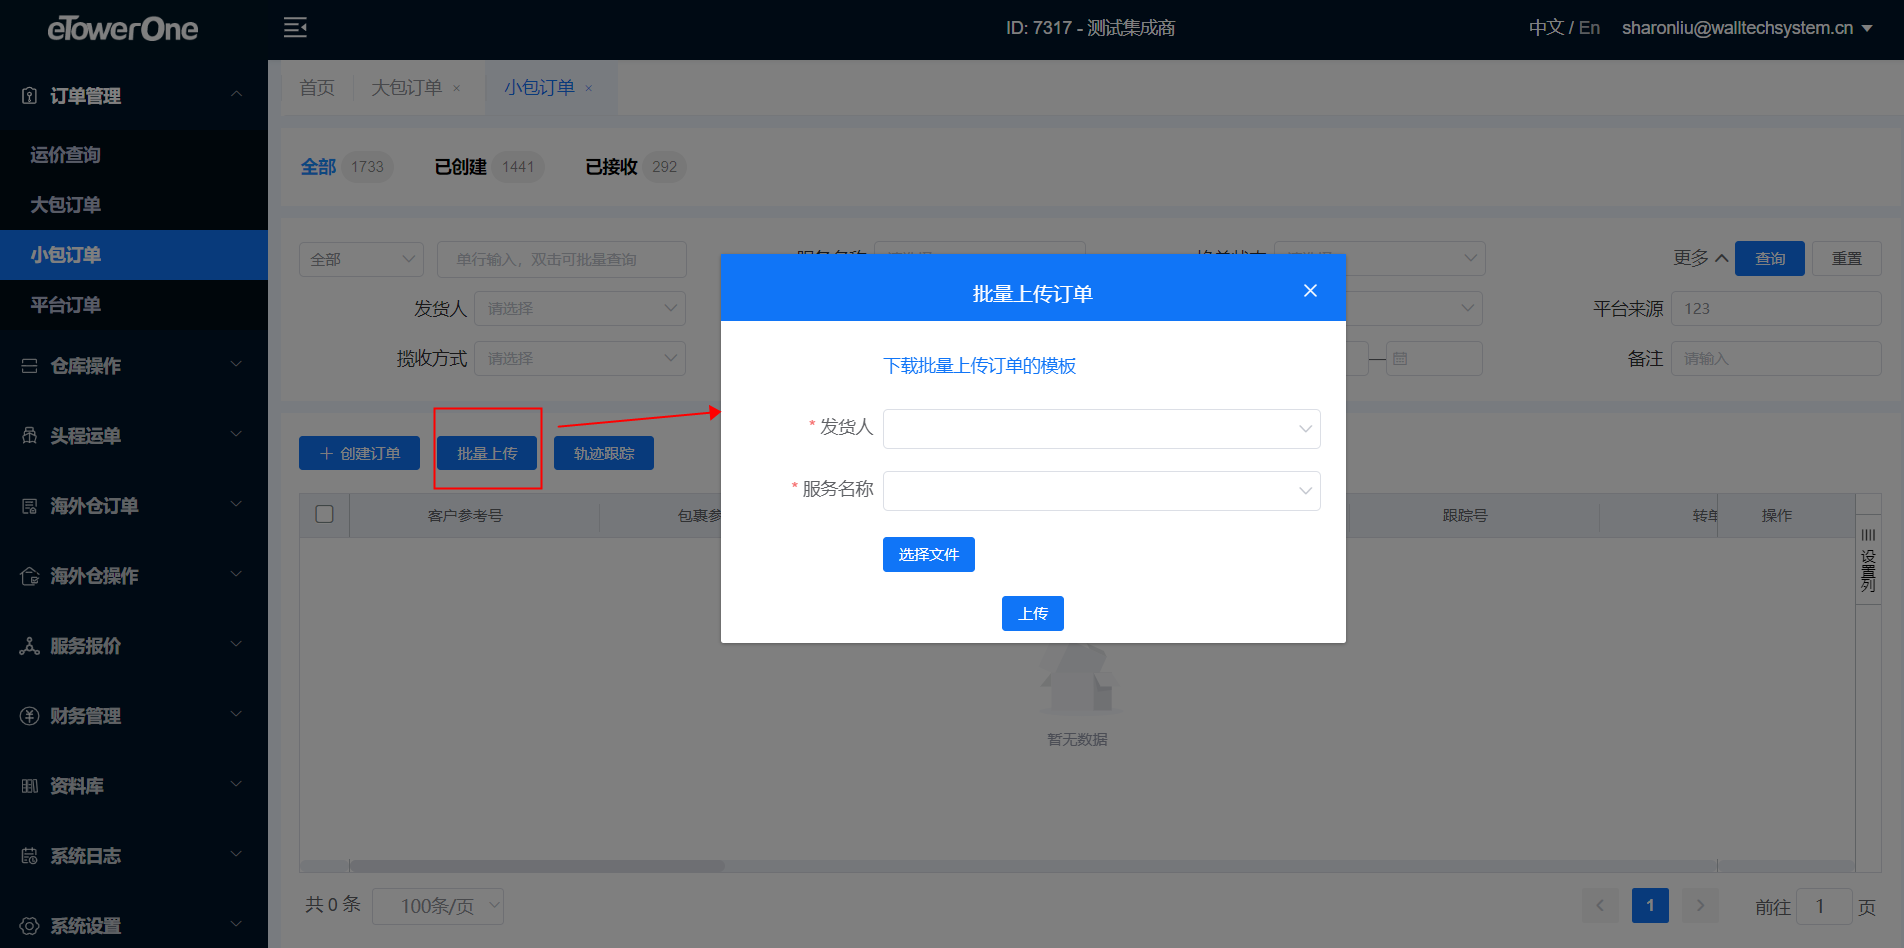This screenshot has width=1904, height=948.
Task: Show 已创建 1441 orders status tab
Action: click(489, 167)
